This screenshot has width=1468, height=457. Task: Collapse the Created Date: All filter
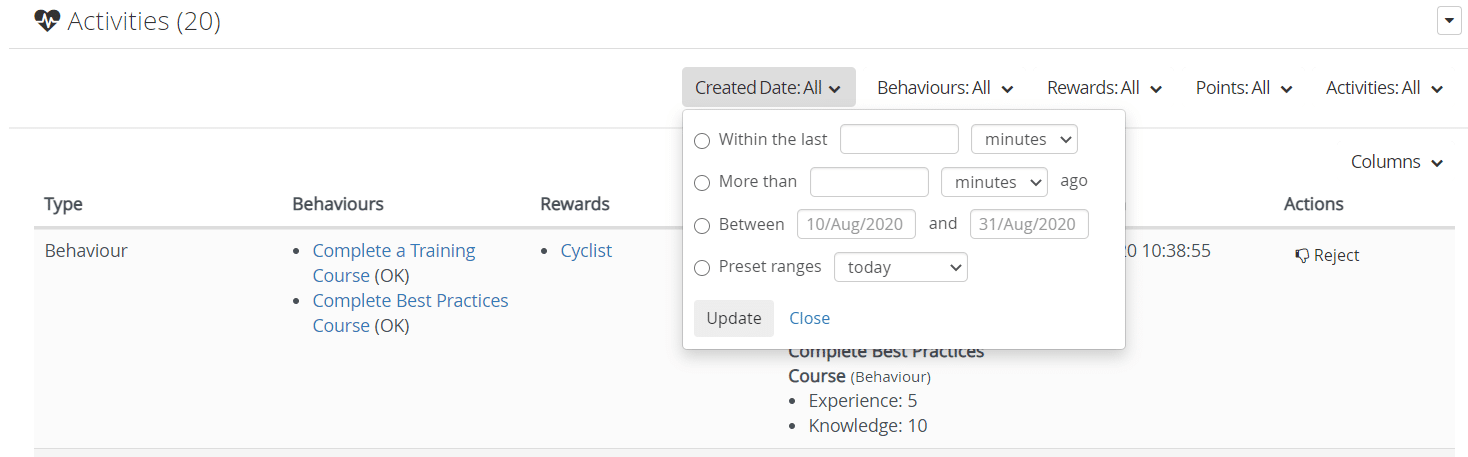pyautogui.click(x=768, y=88)
